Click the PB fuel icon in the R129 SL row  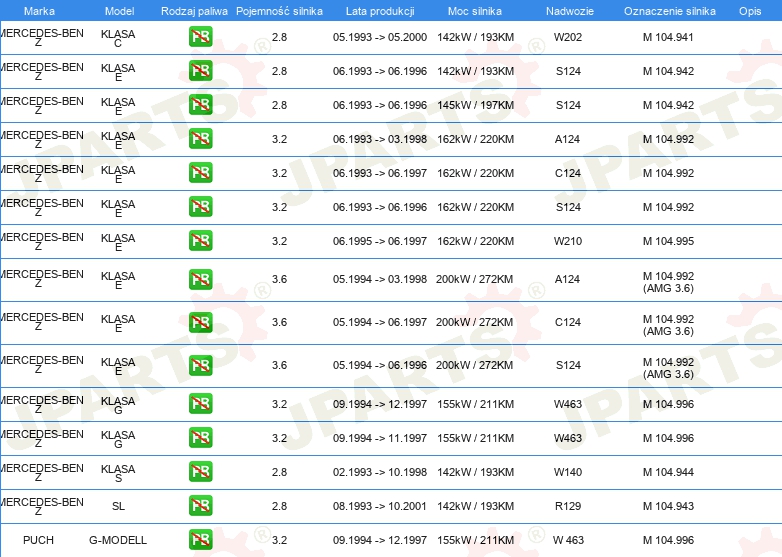click(x=200, y=506)
